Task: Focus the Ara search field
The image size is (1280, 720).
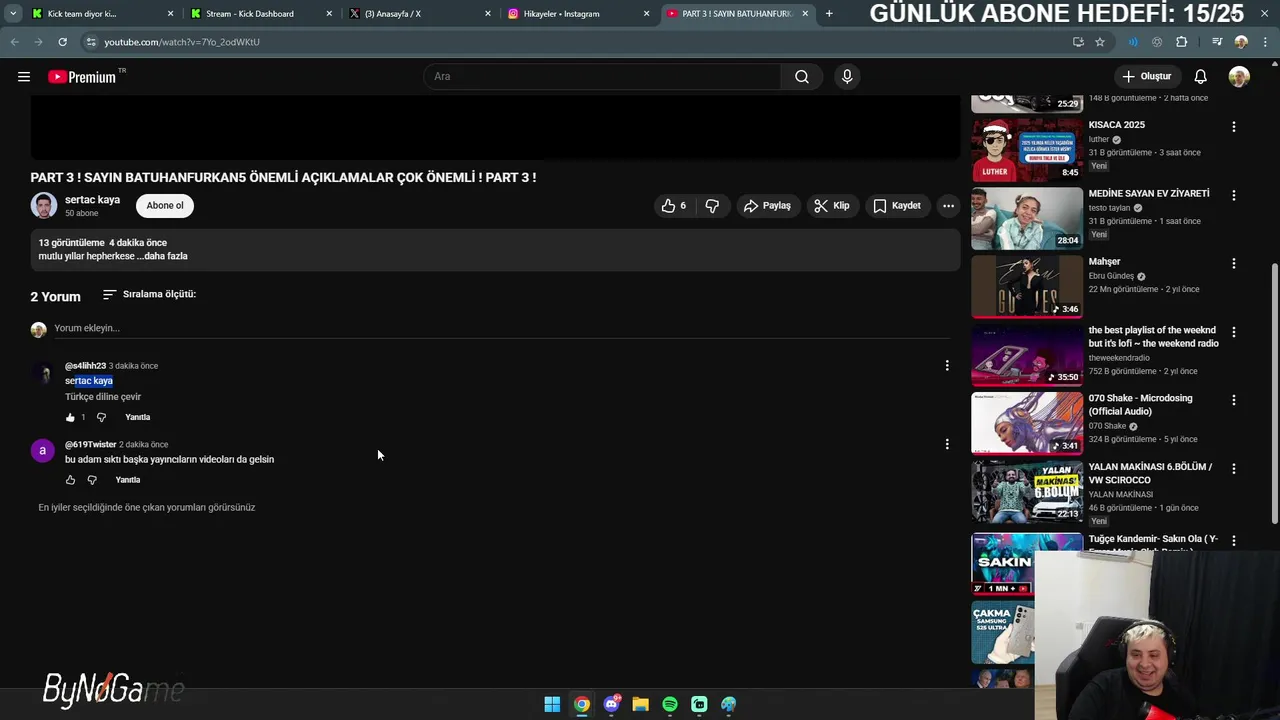Action: pos(602,77)
